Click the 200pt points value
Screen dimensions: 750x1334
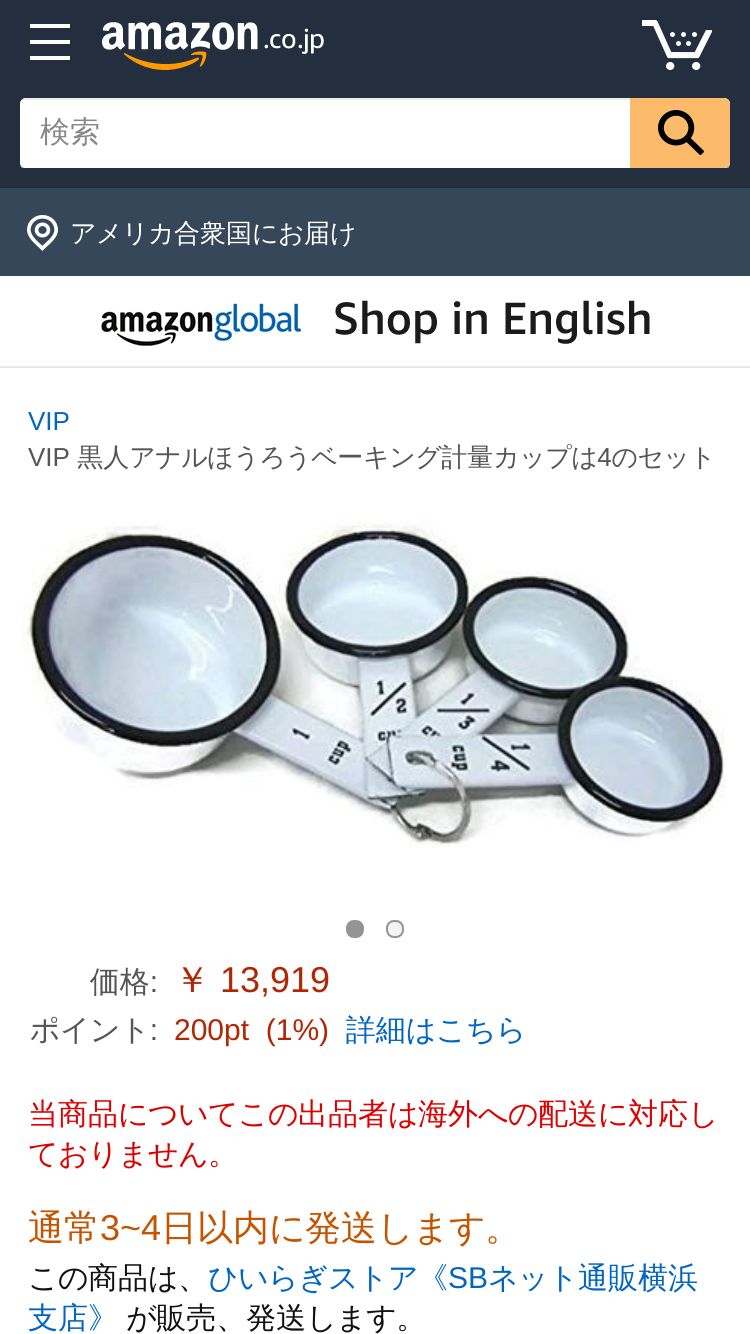click(211, 1030)
